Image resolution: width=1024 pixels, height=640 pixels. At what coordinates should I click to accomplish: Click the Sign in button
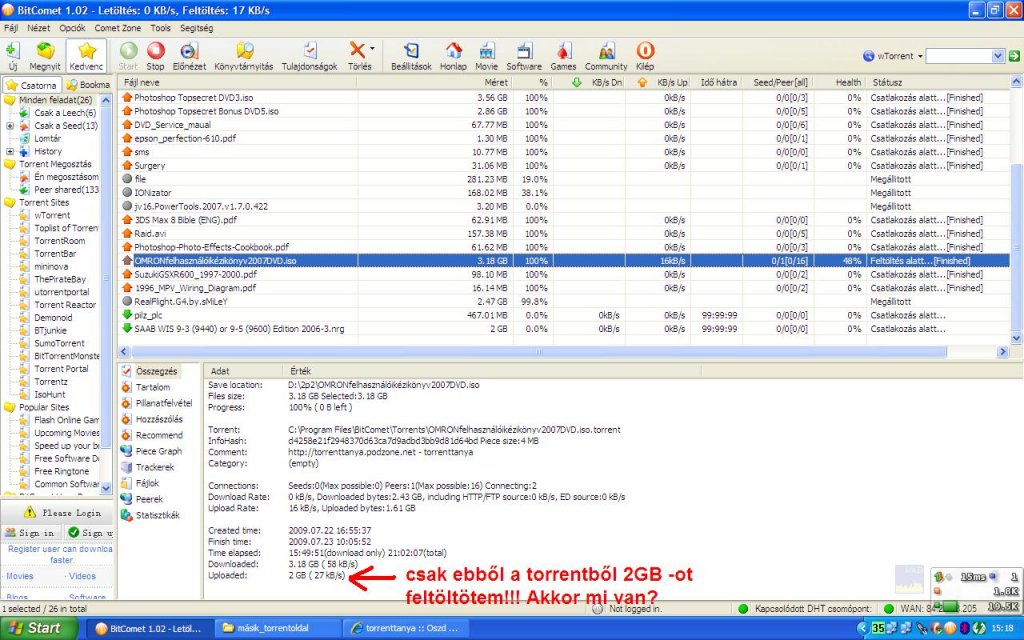click(30, 533)
